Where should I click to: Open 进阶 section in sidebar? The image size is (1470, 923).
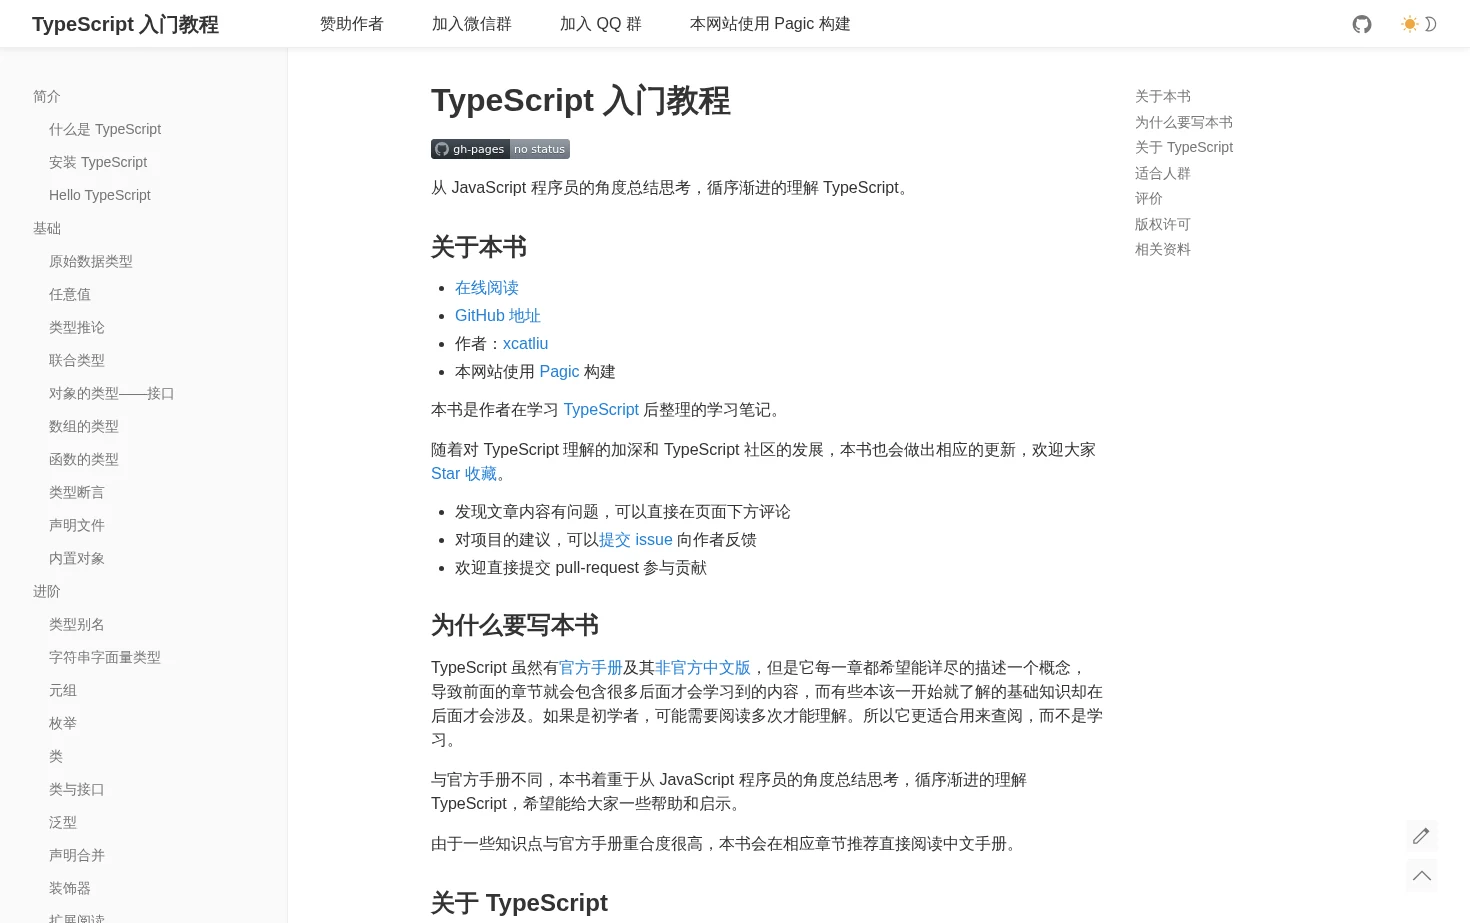[47, 591]
